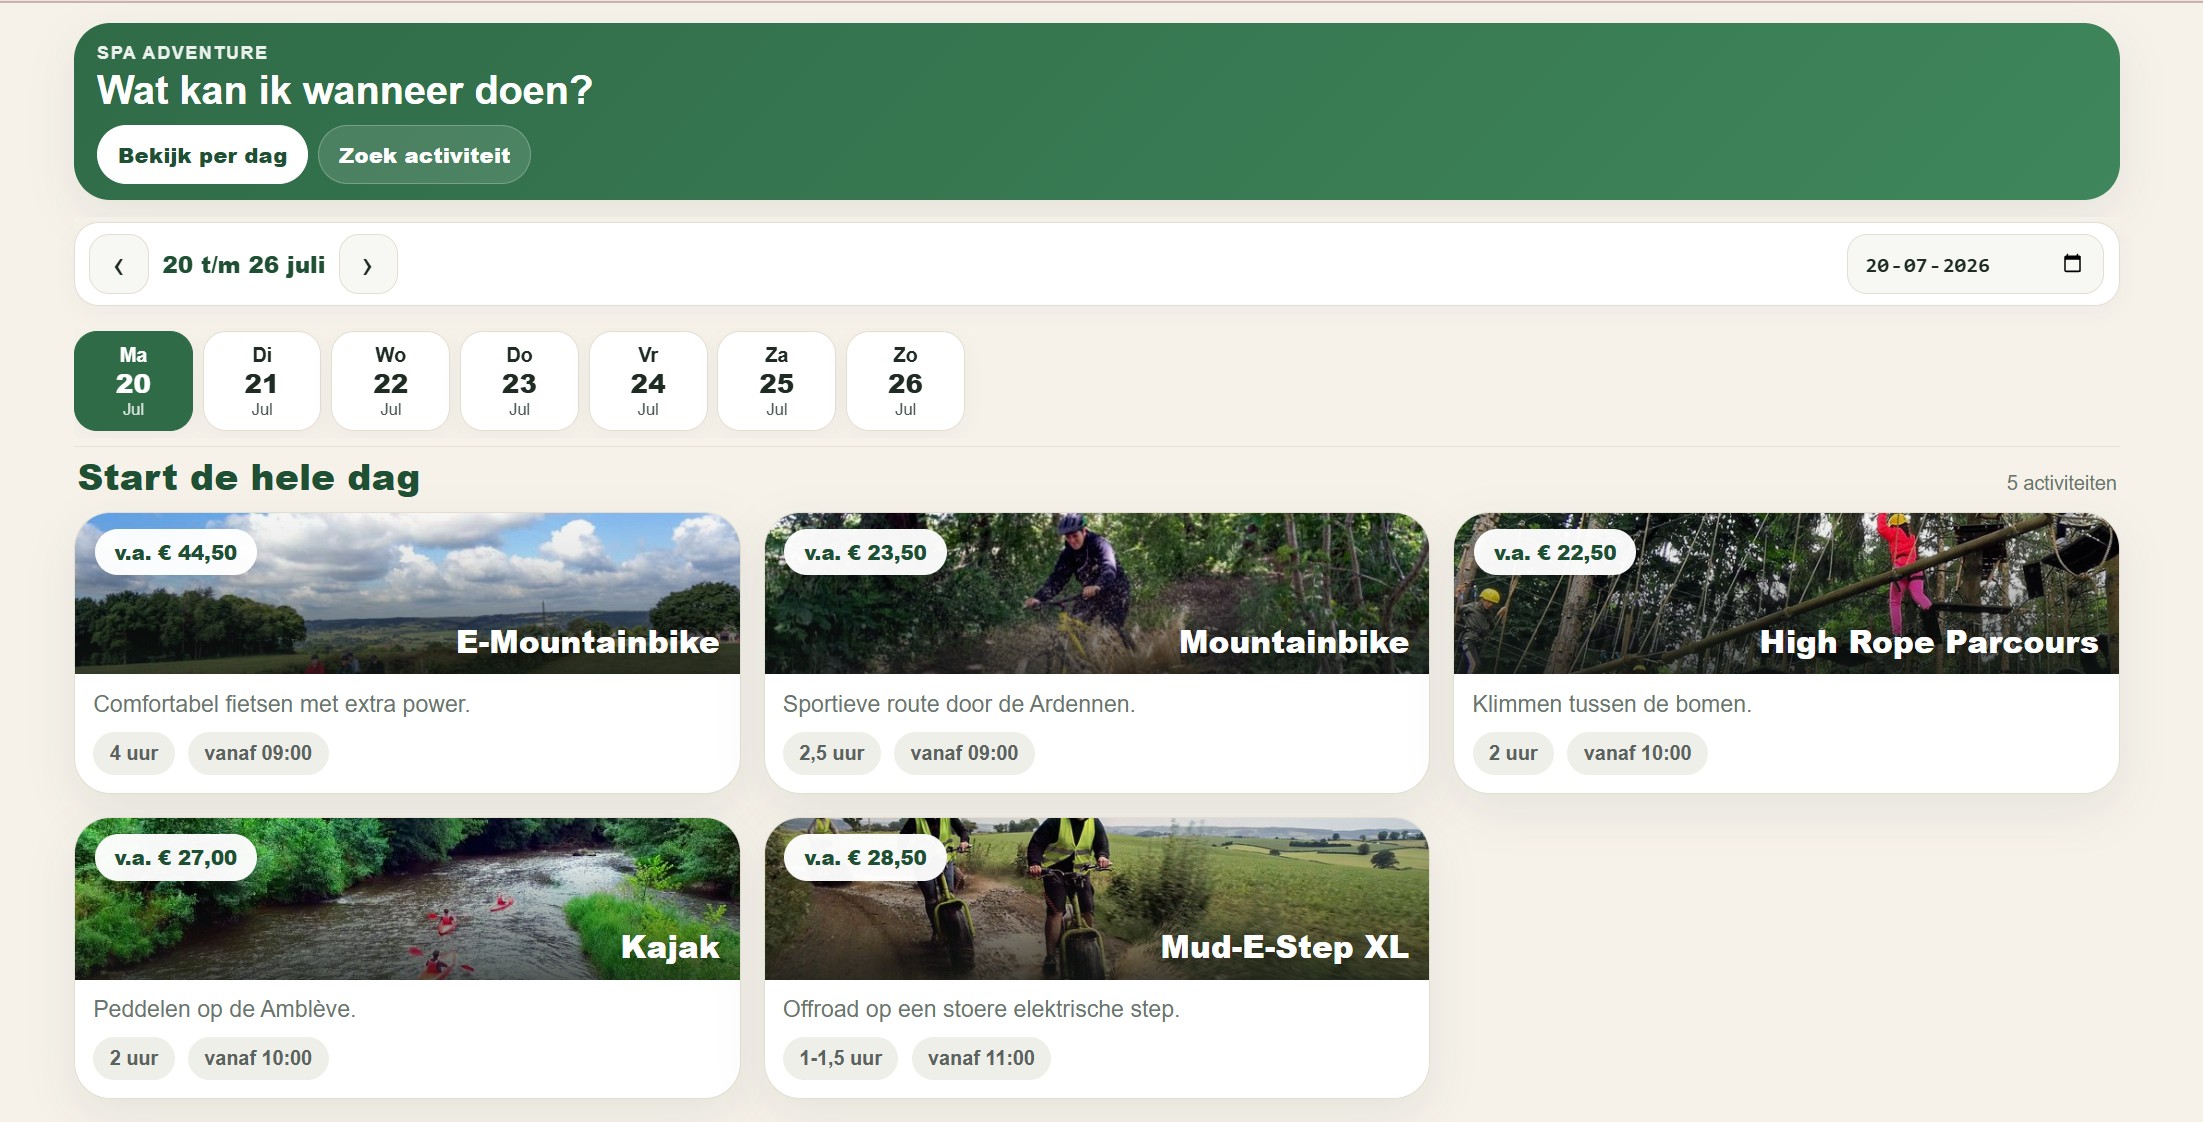The width and height of the screenshot is (2203, 1122).
Task: Click the 20-07-2026 date field
Action: point(1974,265)
